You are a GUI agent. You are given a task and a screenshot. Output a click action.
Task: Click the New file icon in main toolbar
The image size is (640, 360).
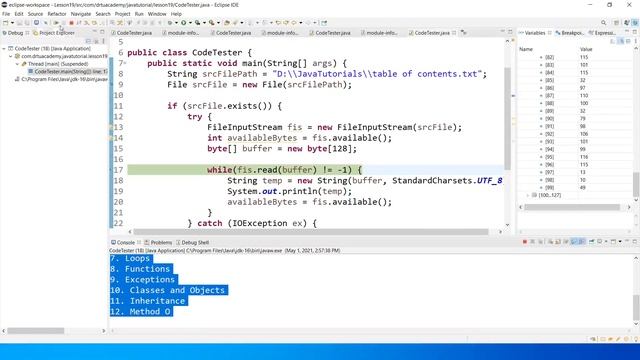tap(5, 23)
